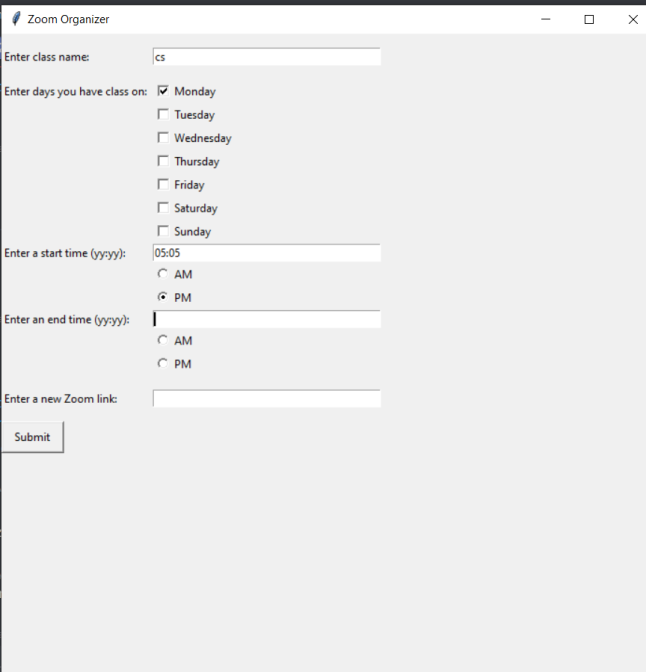Image resolution: width=646 pixels, height=672 pixels.
Task: Close the Zoom Organizer window
Action: (x=633, y=19)
